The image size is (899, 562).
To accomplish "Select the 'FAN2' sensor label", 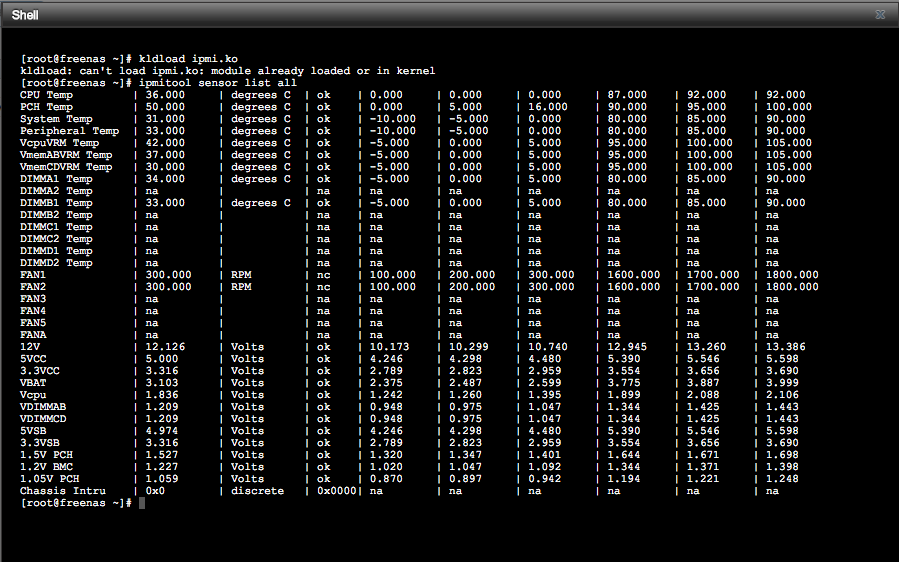I will [33, 287].
